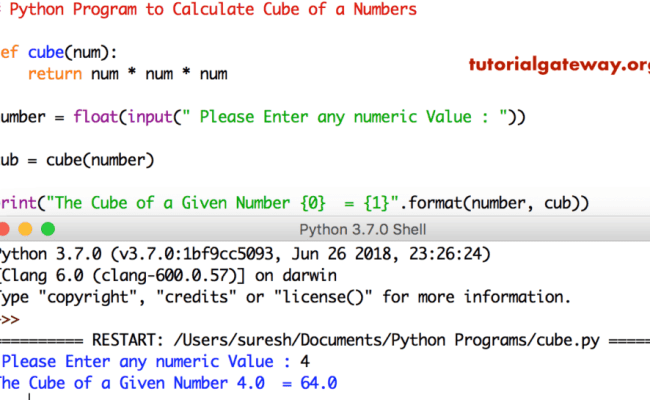Click the '>>>' shell prompt
The image size is (650, 400).
(10, 319)
